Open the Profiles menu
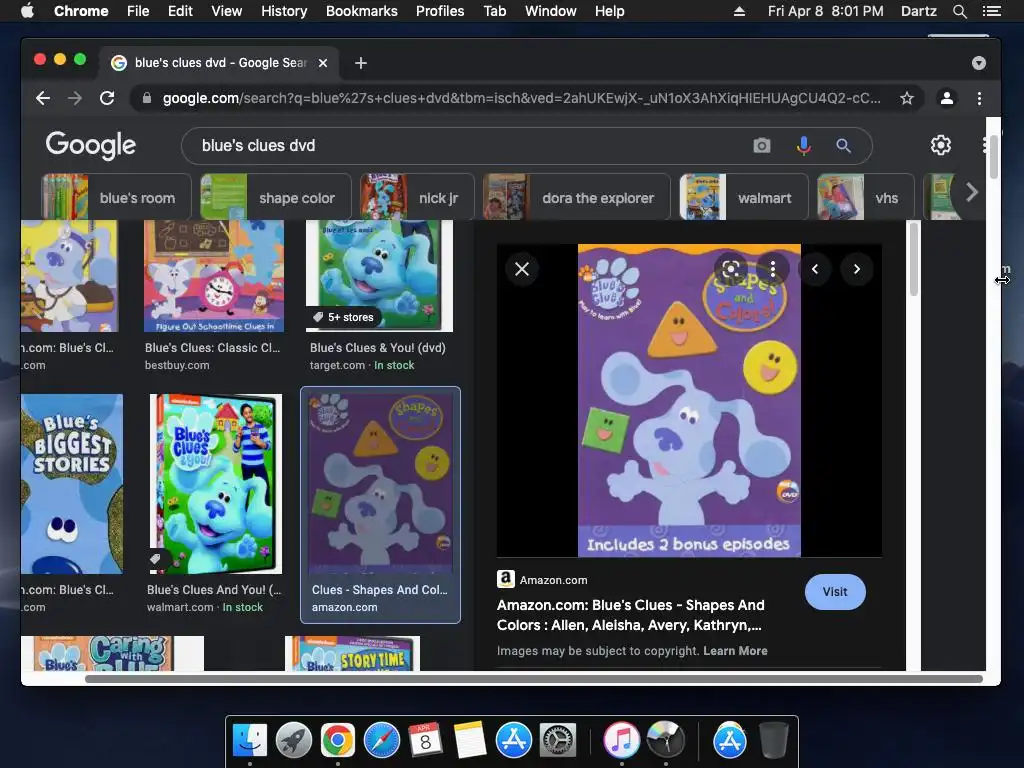Screen dimensions: 1024x768 click(x=440, y=11)
